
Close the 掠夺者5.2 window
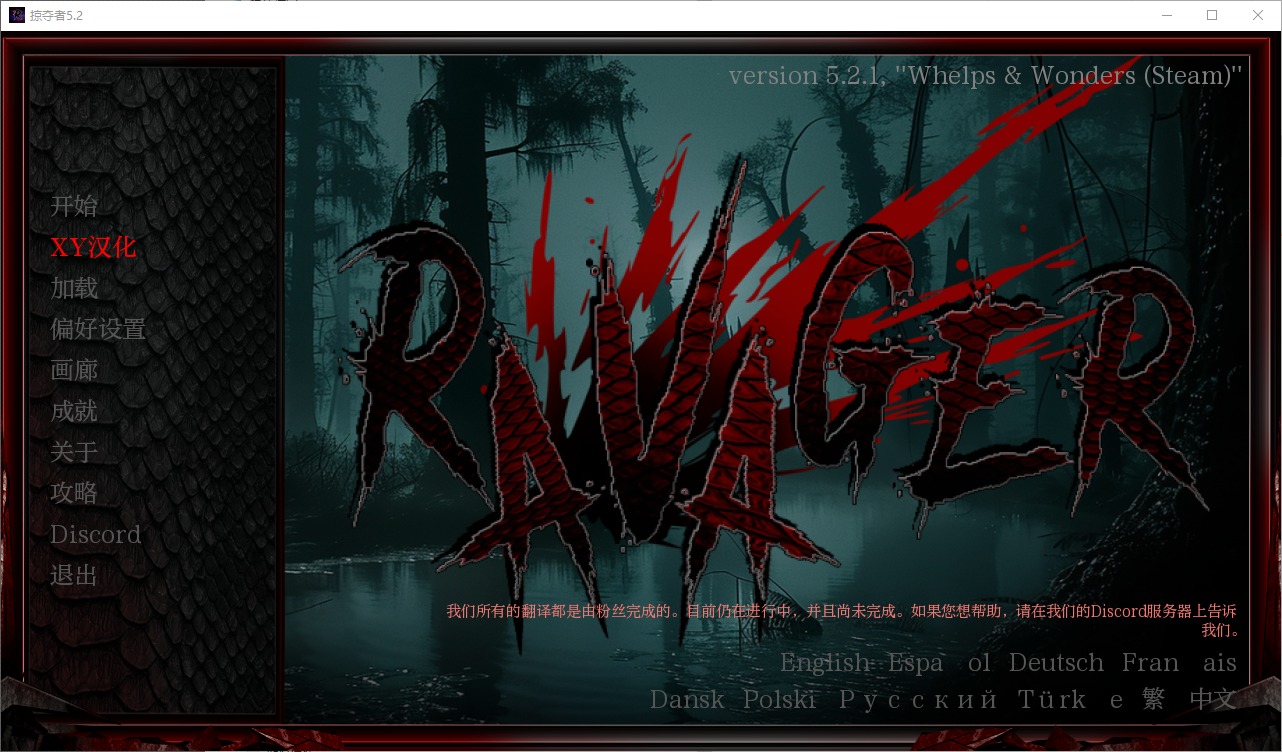(x=1258, y=15)
